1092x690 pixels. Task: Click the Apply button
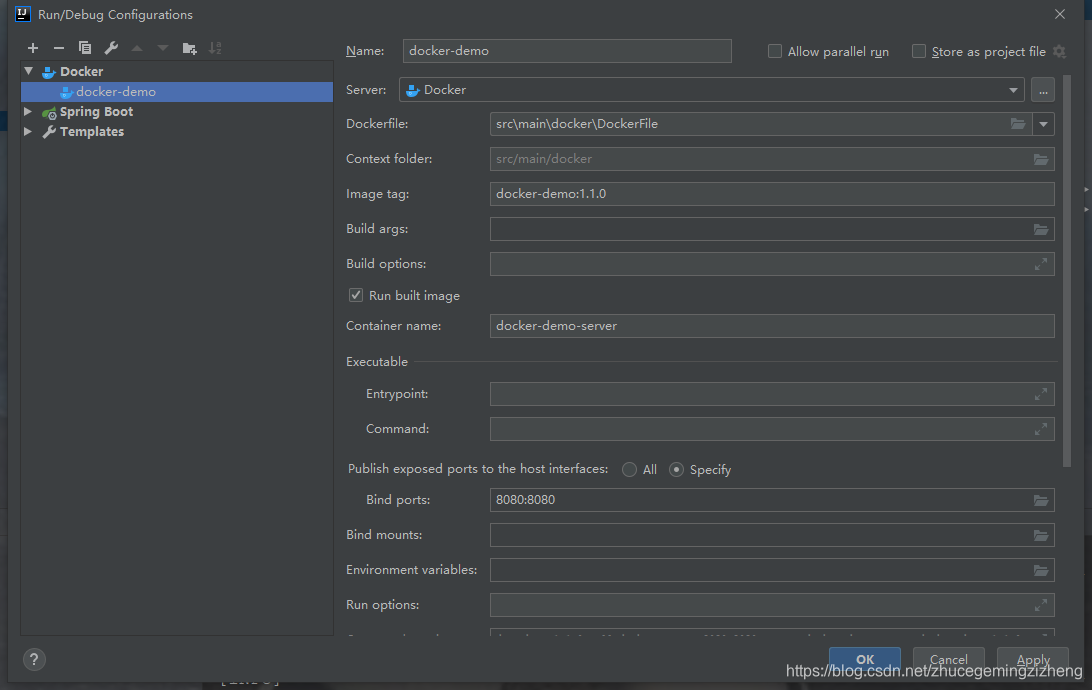pyautogui.click(x=1033, y=659)
